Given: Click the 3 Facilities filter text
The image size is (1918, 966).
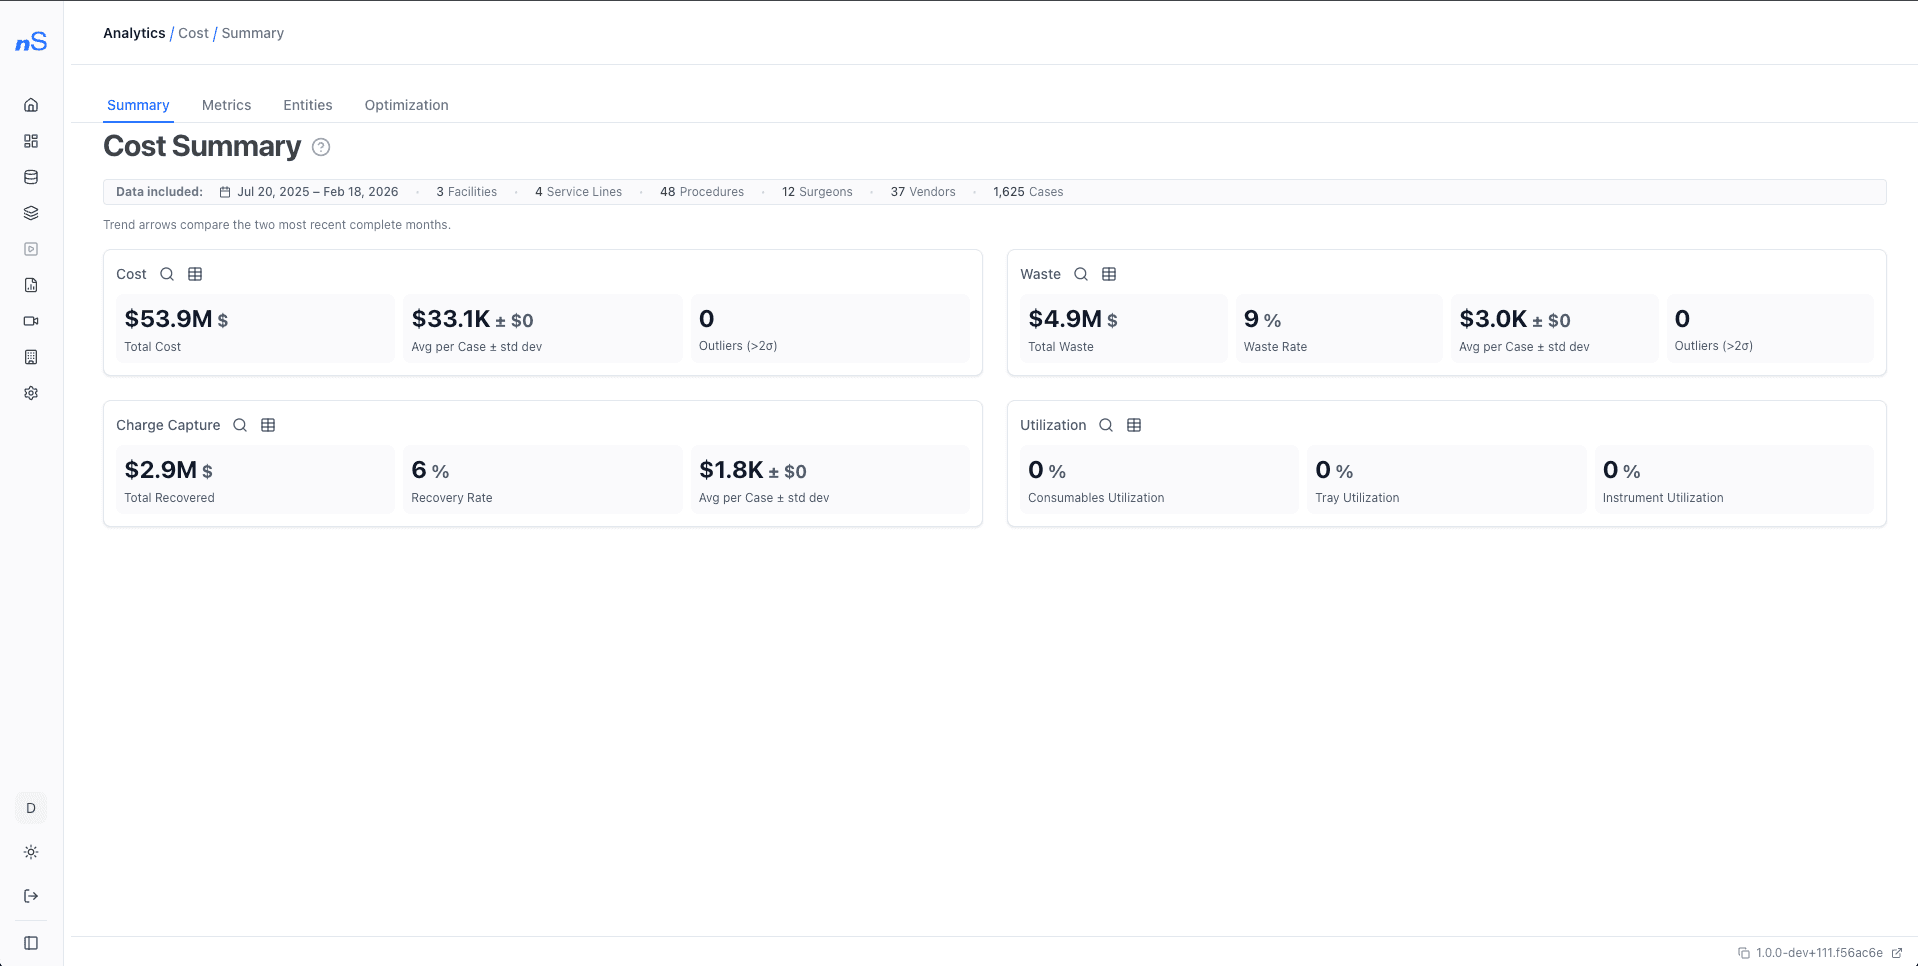Looking at the screenshot, I should point(467,192).
